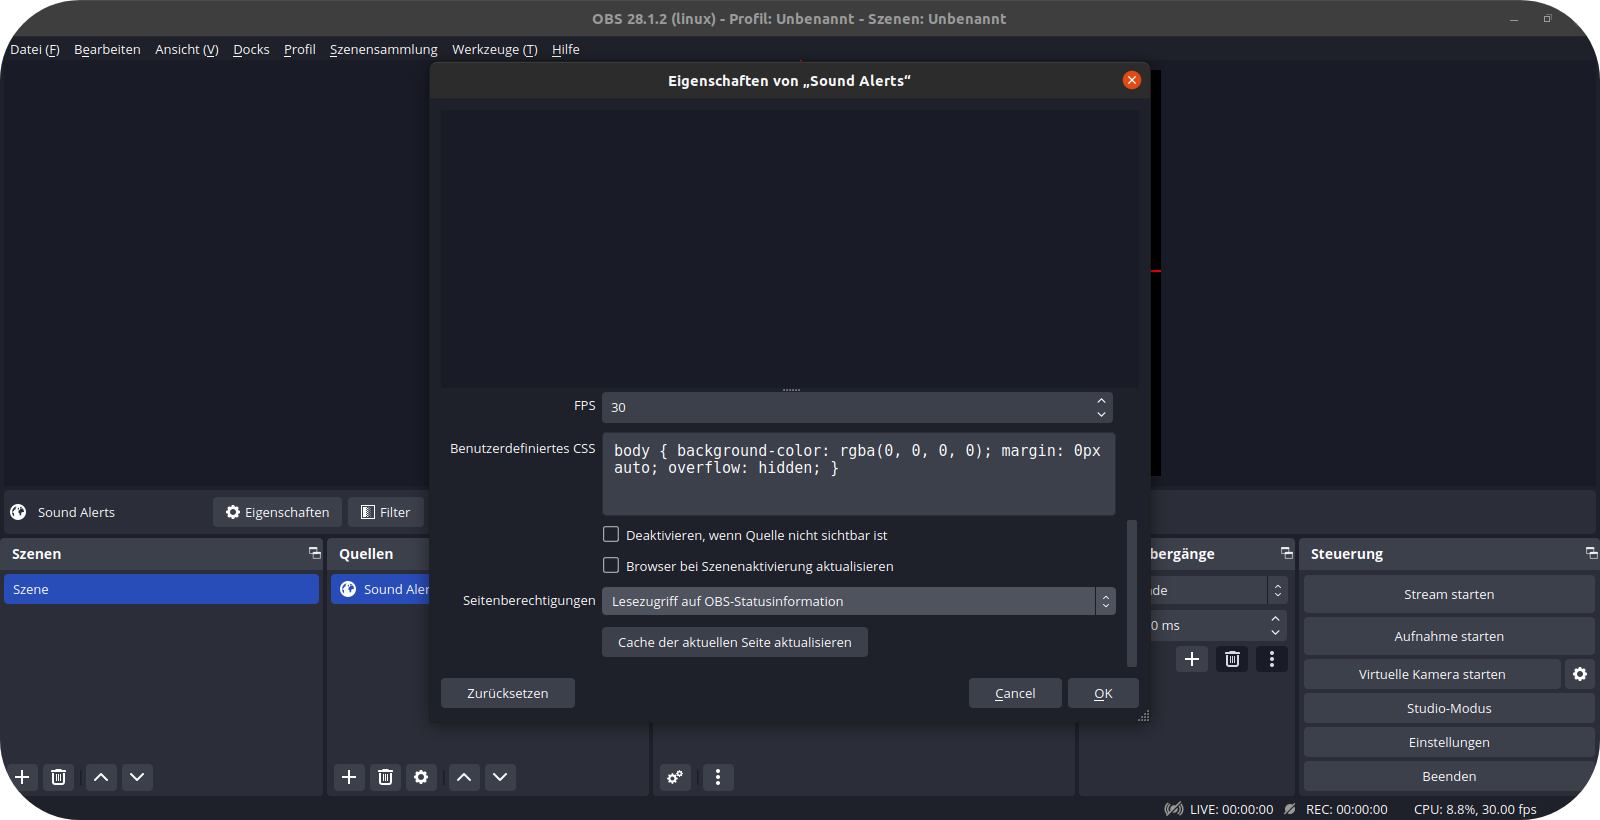Click the dialog resize grip corner

pos(1143,715)
